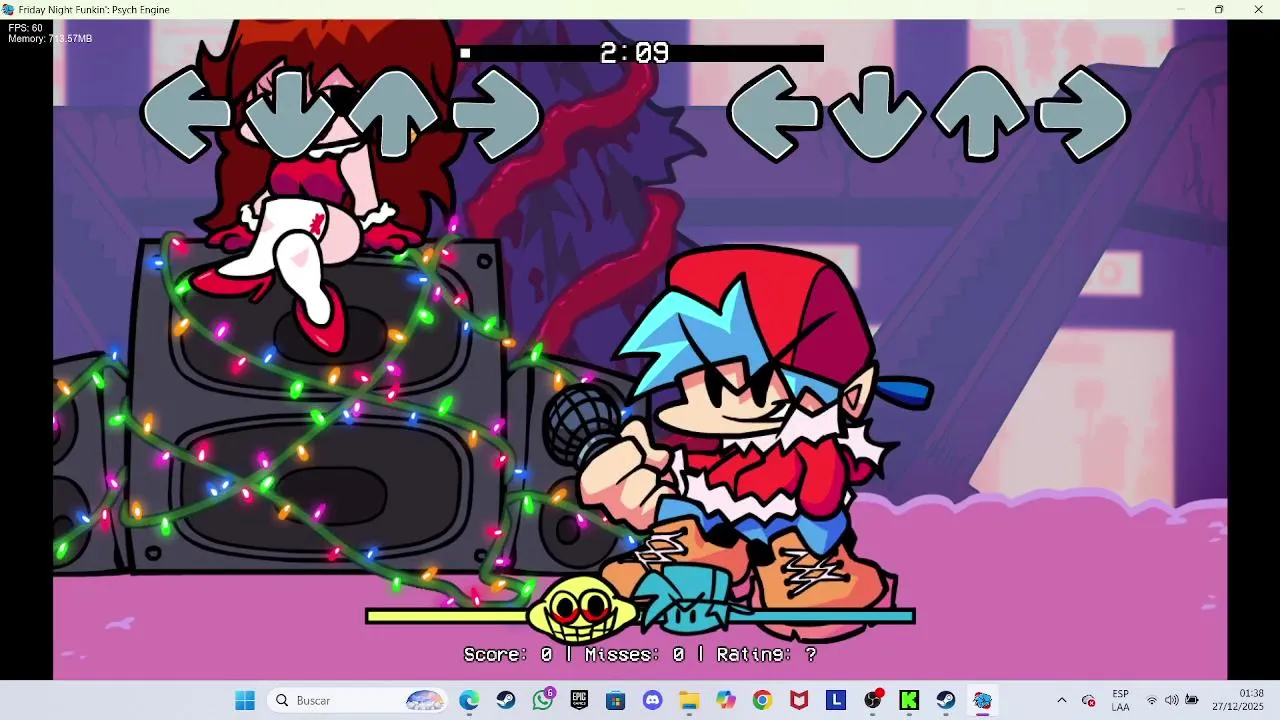
Task: Click the FPS: 60 counter
Action: 25,28
